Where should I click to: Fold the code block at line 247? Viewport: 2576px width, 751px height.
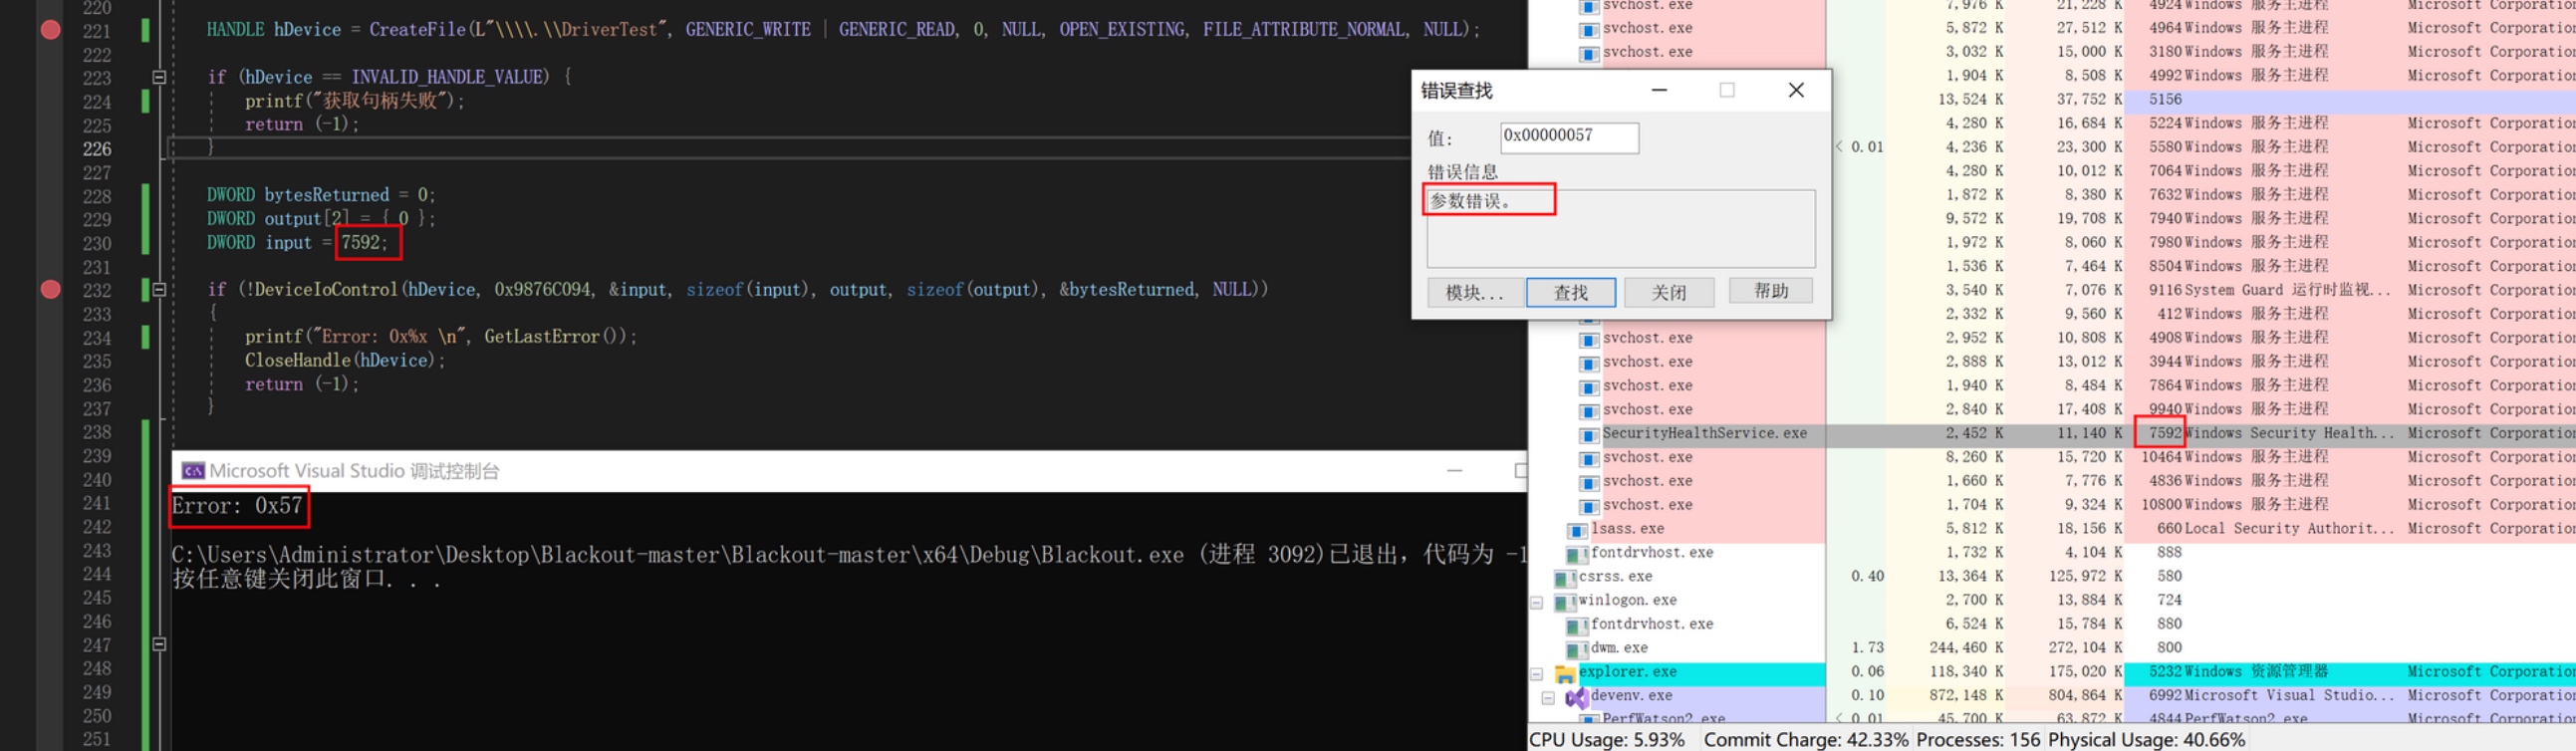(x=159, y=645)
